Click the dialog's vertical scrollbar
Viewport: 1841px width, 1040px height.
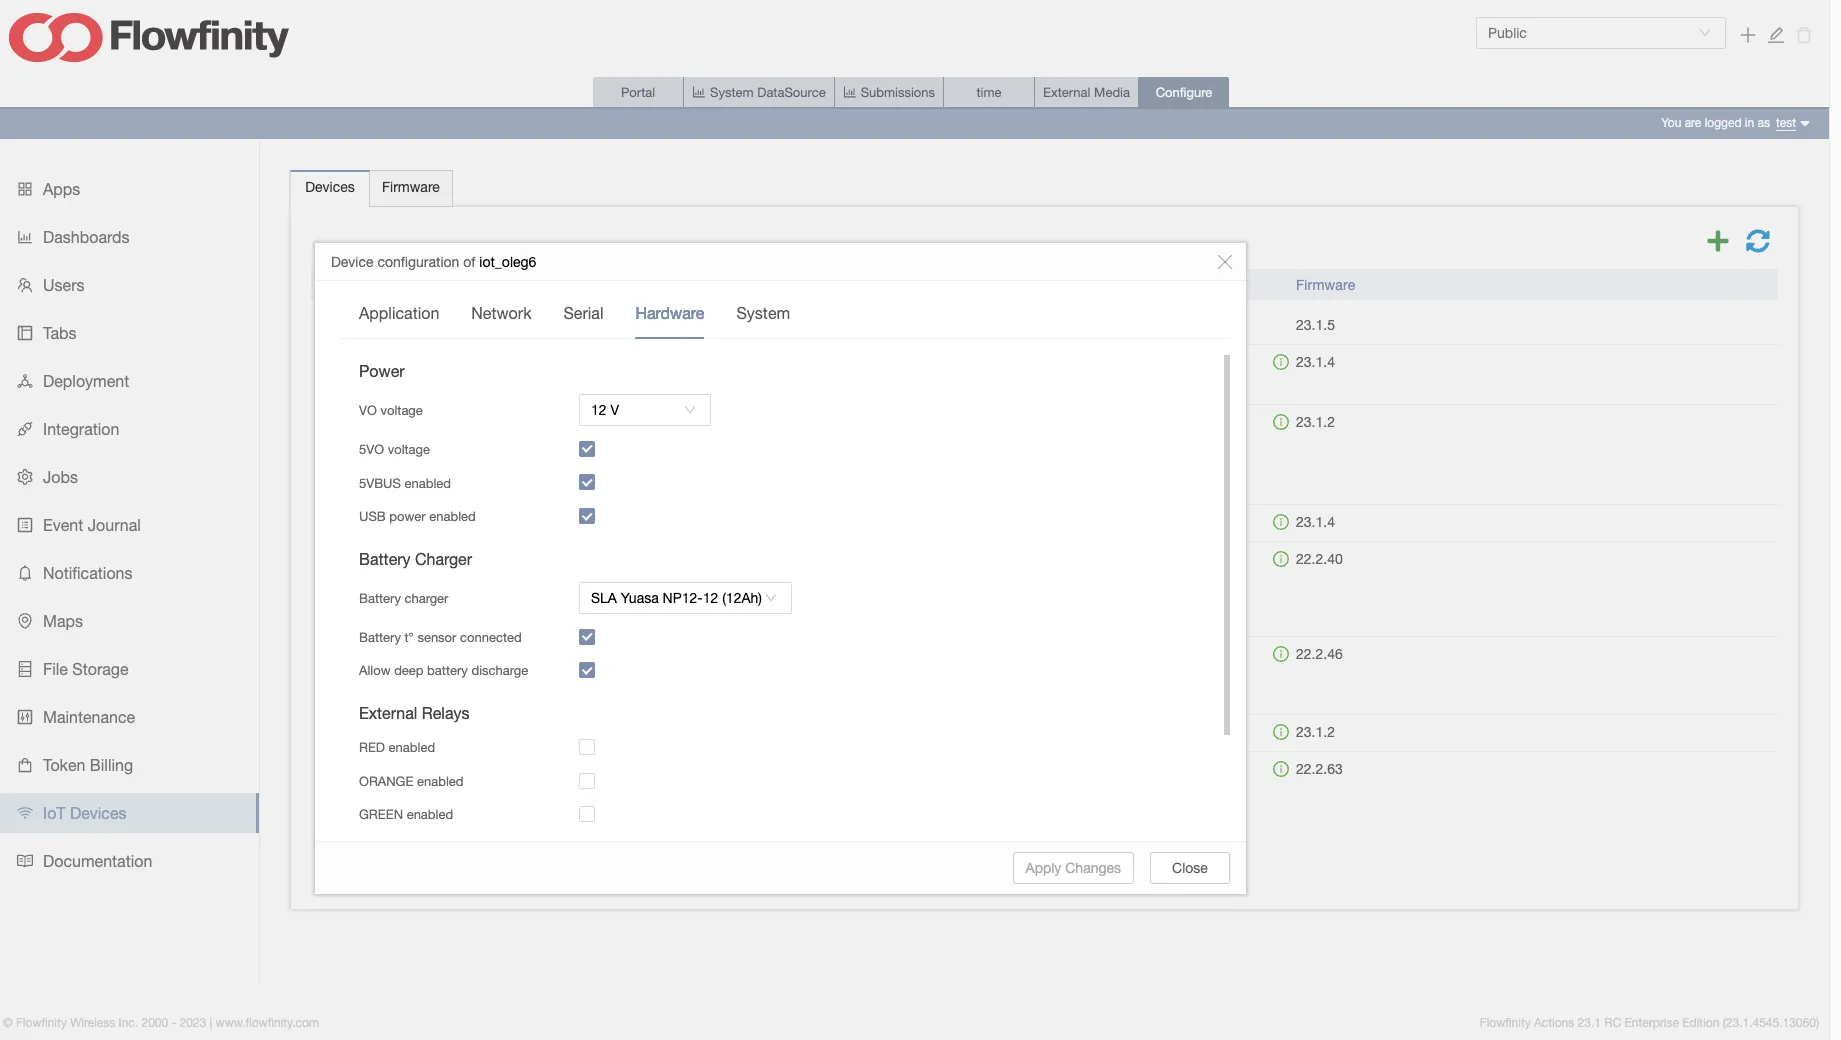click(1226, 545)
